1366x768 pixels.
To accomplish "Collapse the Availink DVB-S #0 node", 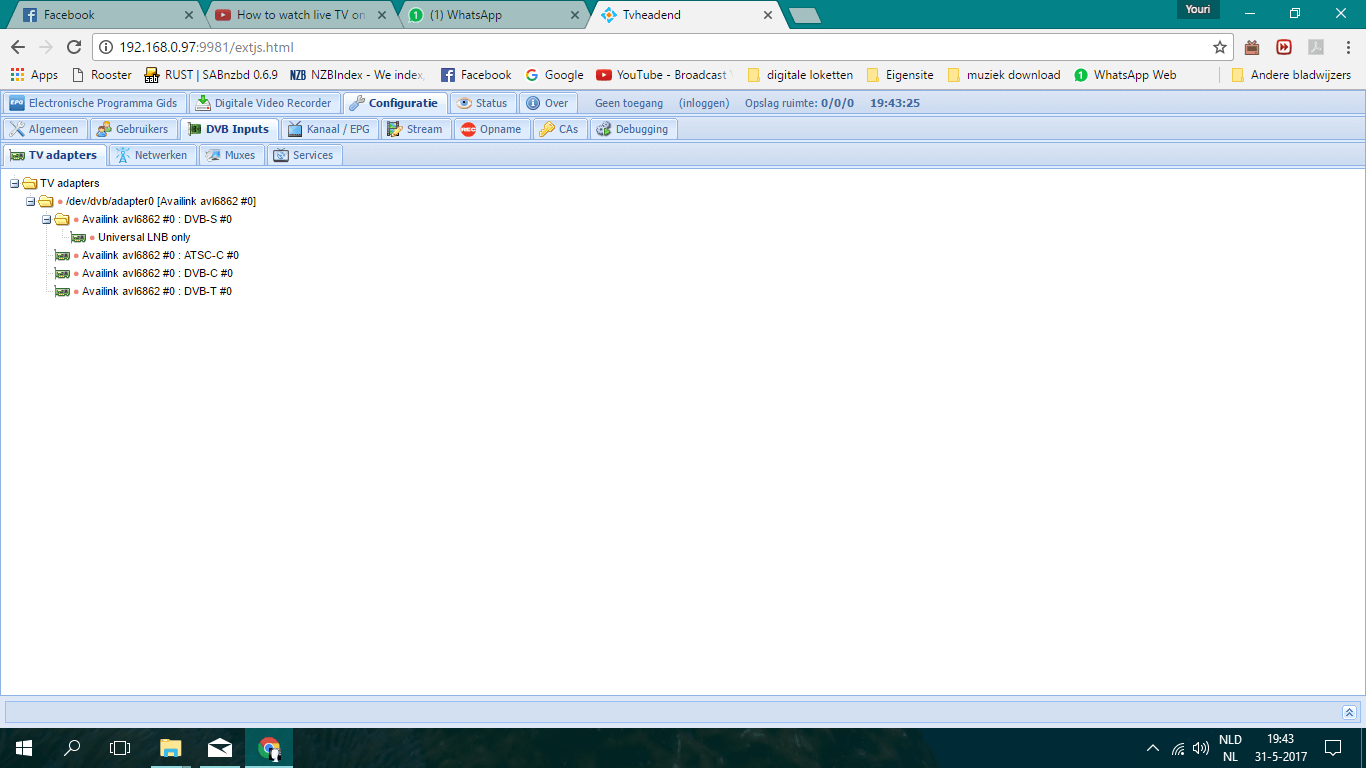I will [x=47, y=220].
